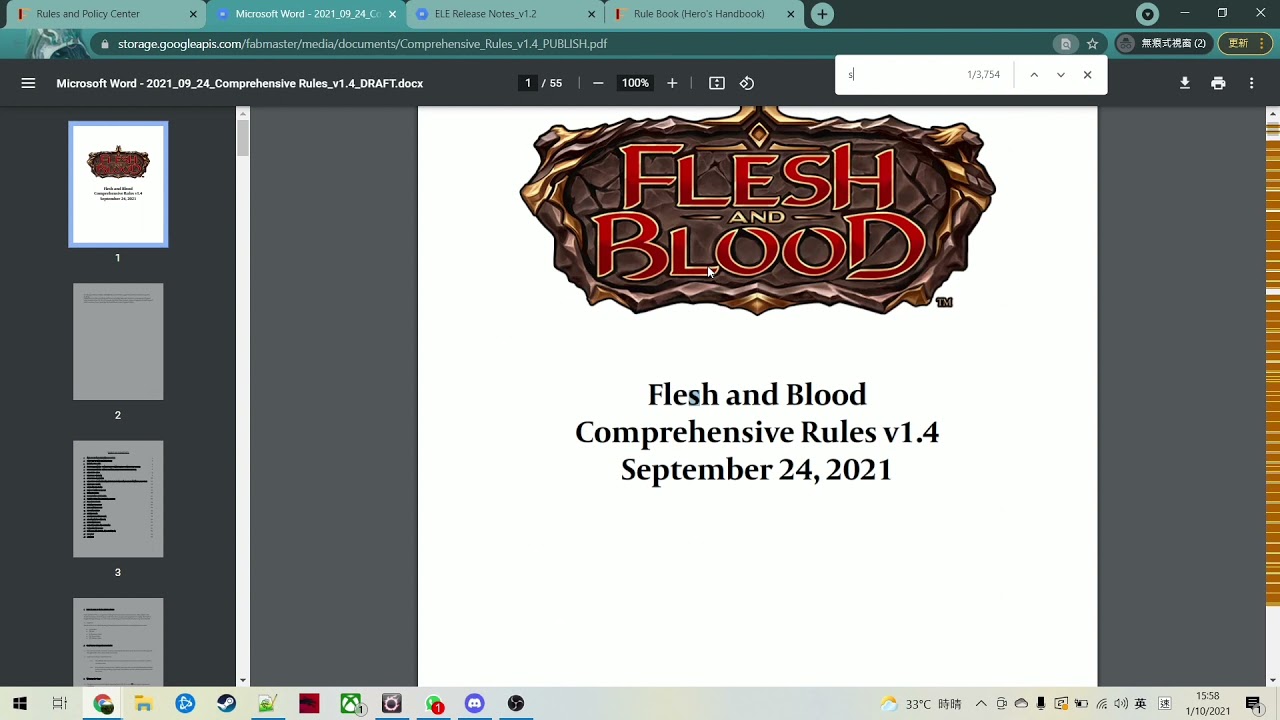Open Discord from the taskbar

[x=474, y=704]
